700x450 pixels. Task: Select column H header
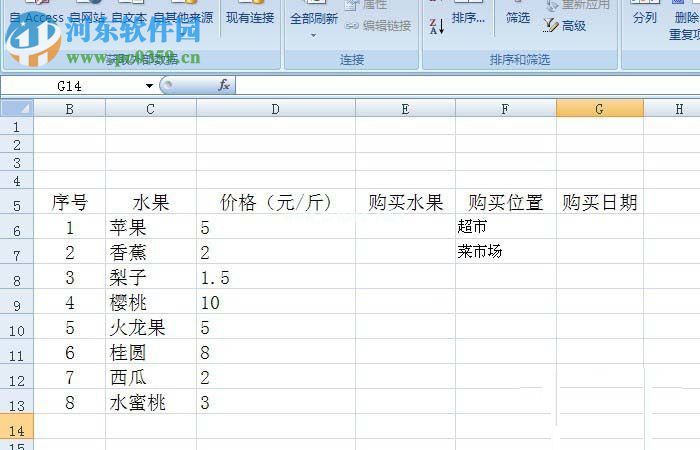672,109
